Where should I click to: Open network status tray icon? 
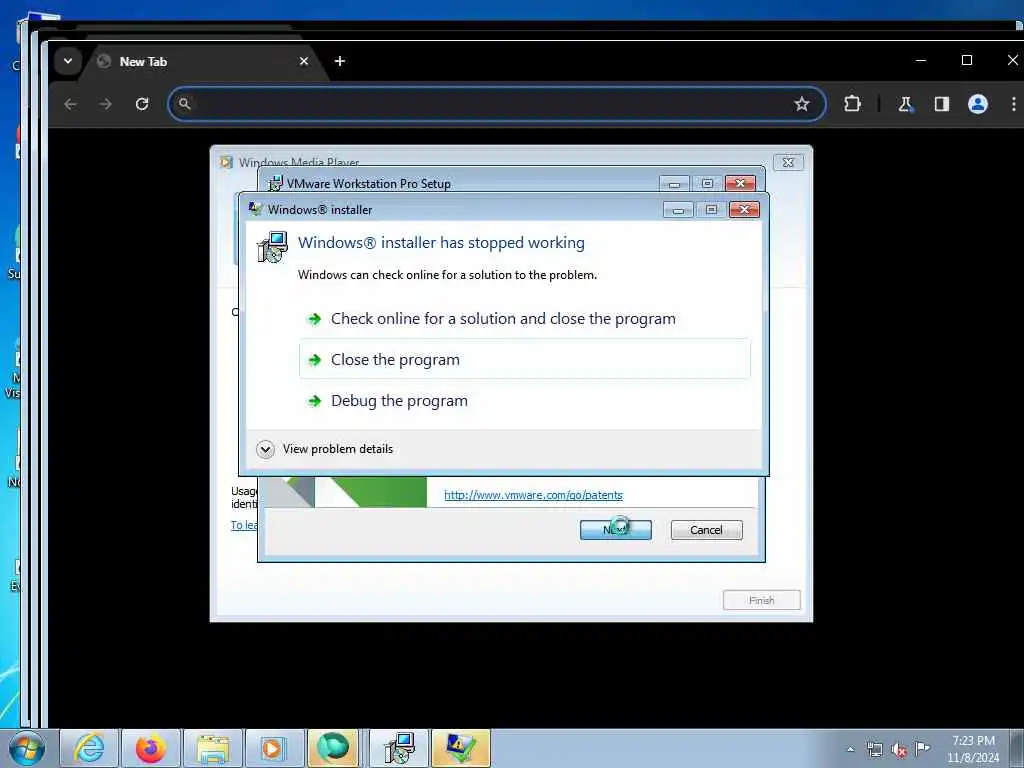(x=875, y=749)
